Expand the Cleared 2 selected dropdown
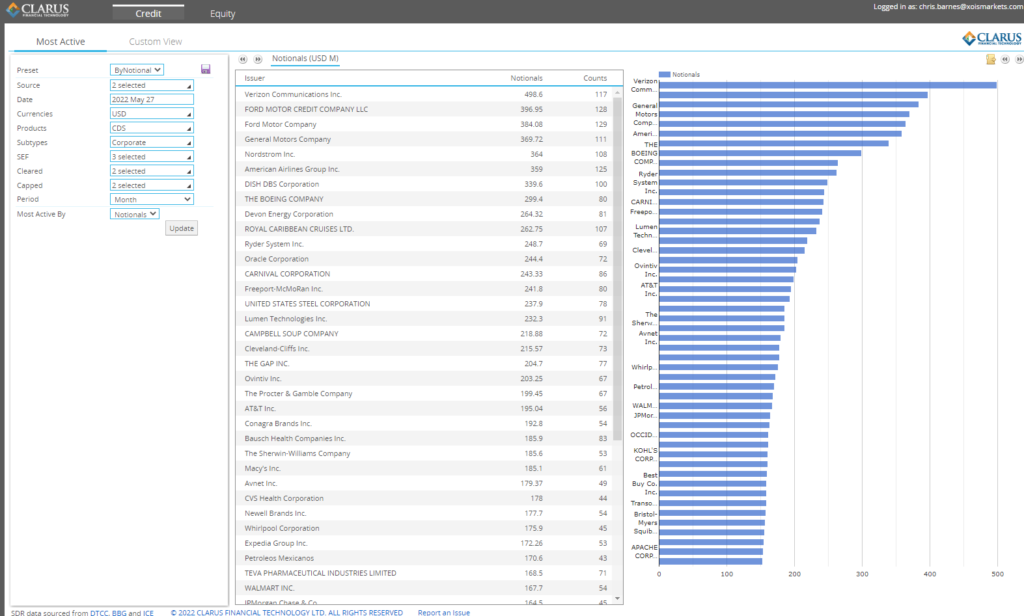Screen dimensions: 1024x616 pyautogui.click(x=152, y=171)
